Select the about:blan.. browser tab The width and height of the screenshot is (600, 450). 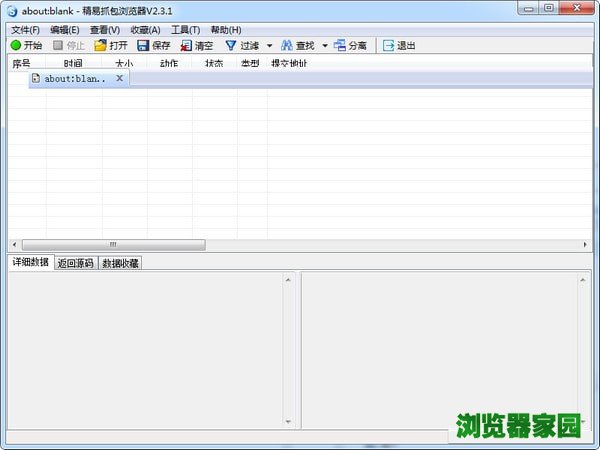point(78,79)
